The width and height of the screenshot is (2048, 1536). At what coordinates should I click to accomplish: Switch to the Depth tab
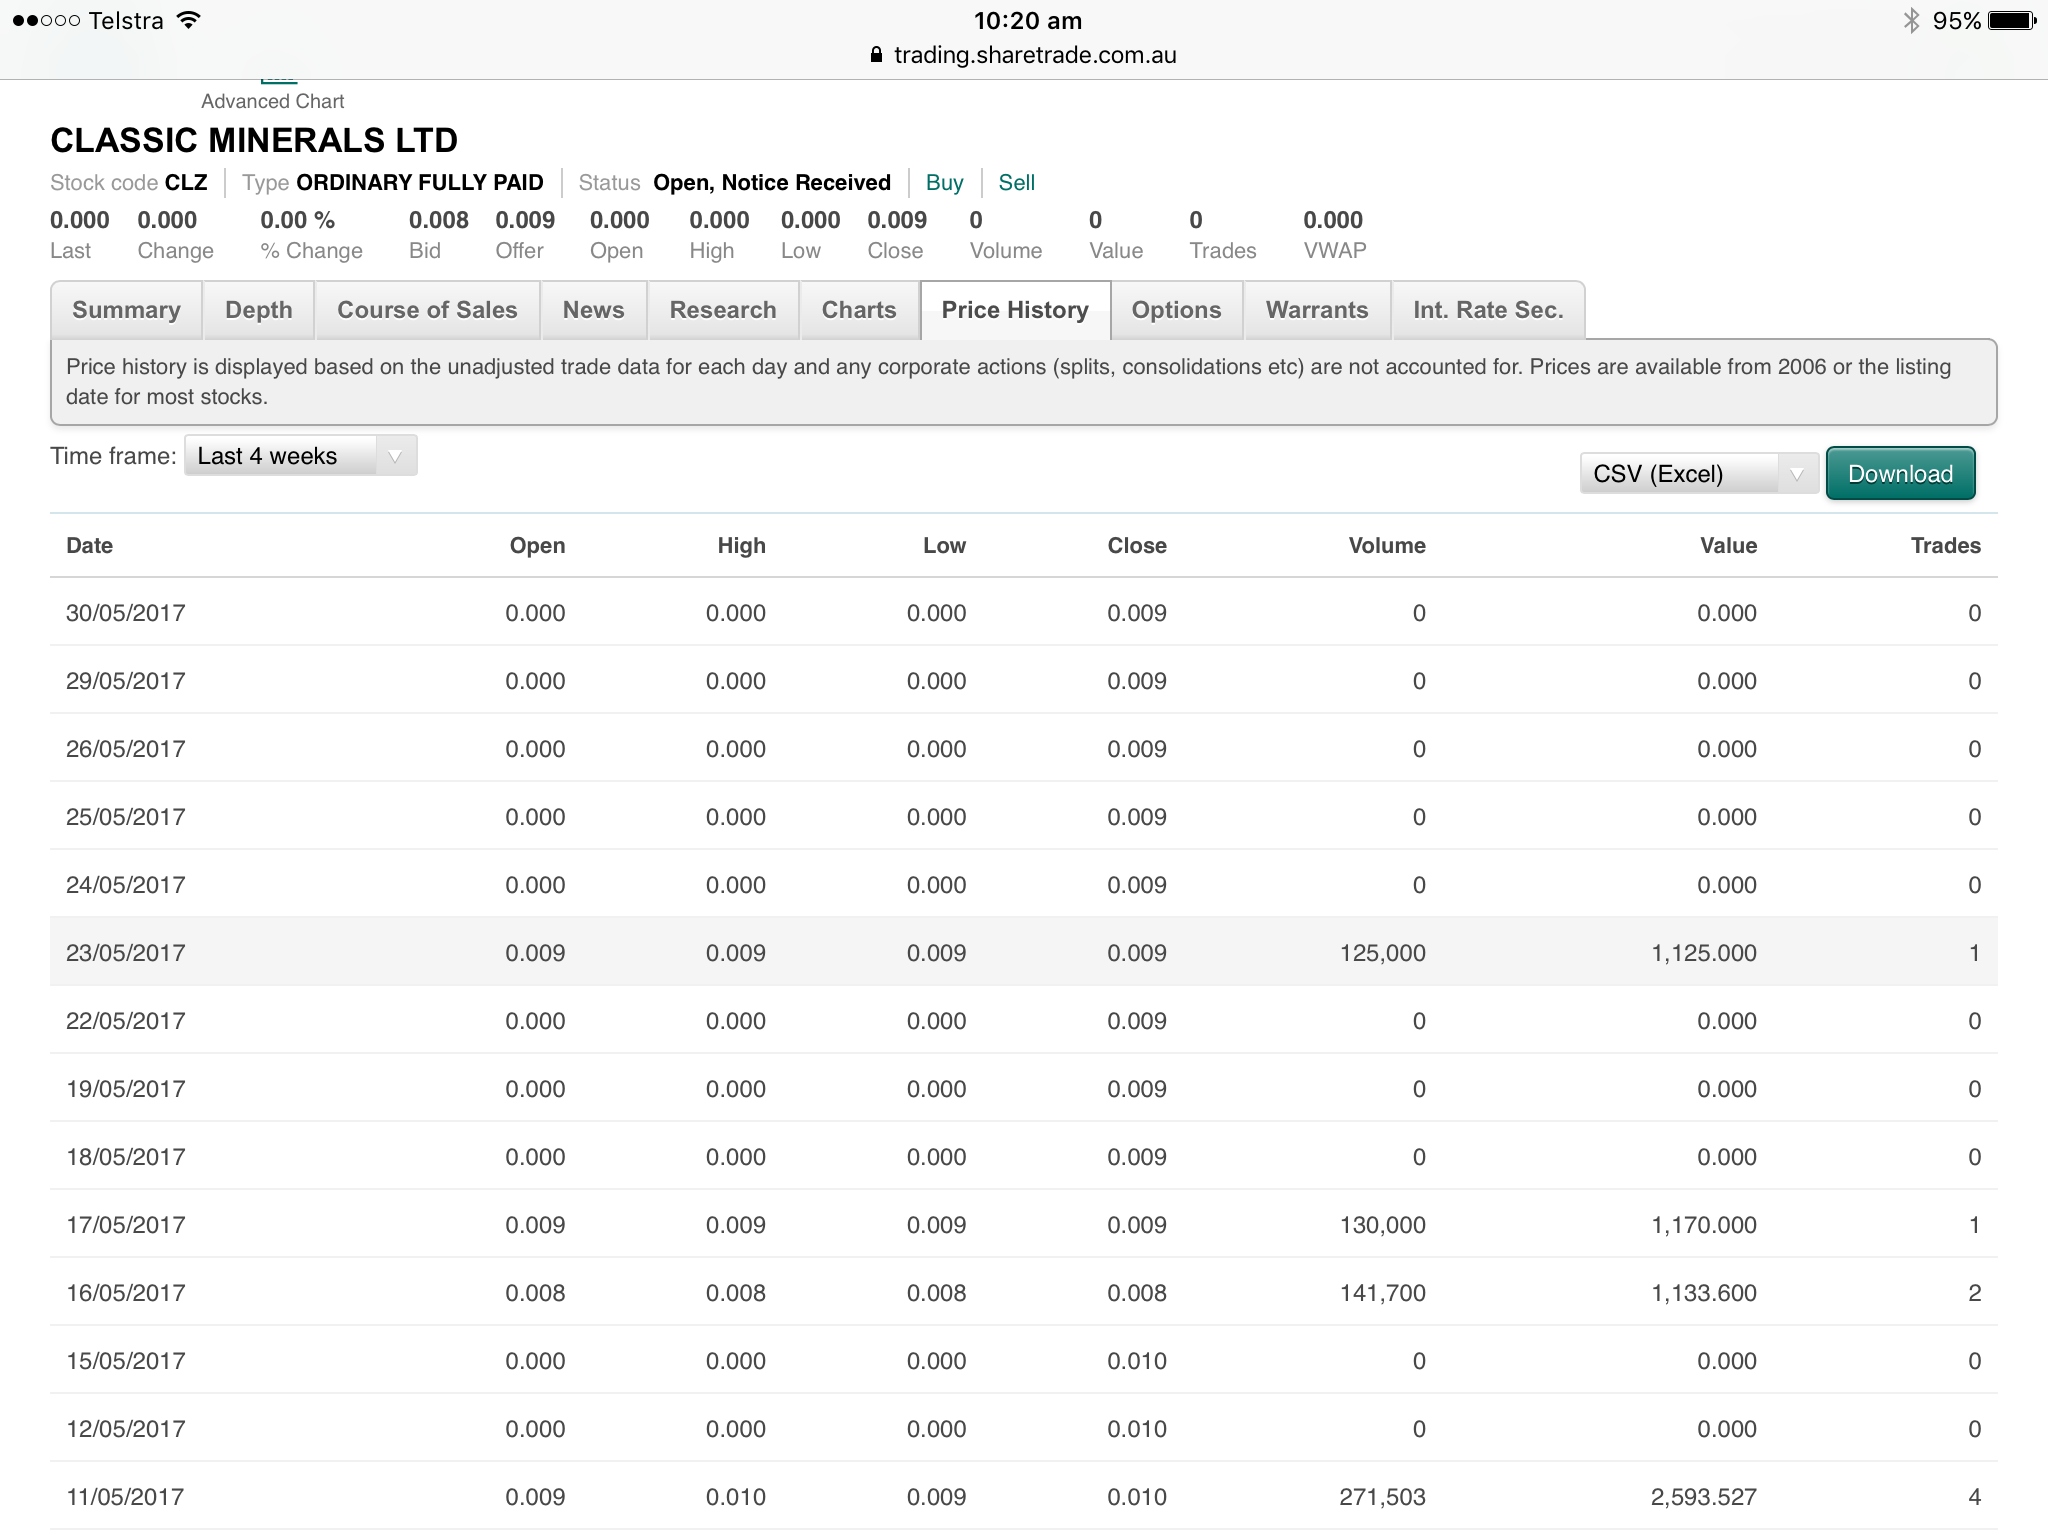pos(259,310)
